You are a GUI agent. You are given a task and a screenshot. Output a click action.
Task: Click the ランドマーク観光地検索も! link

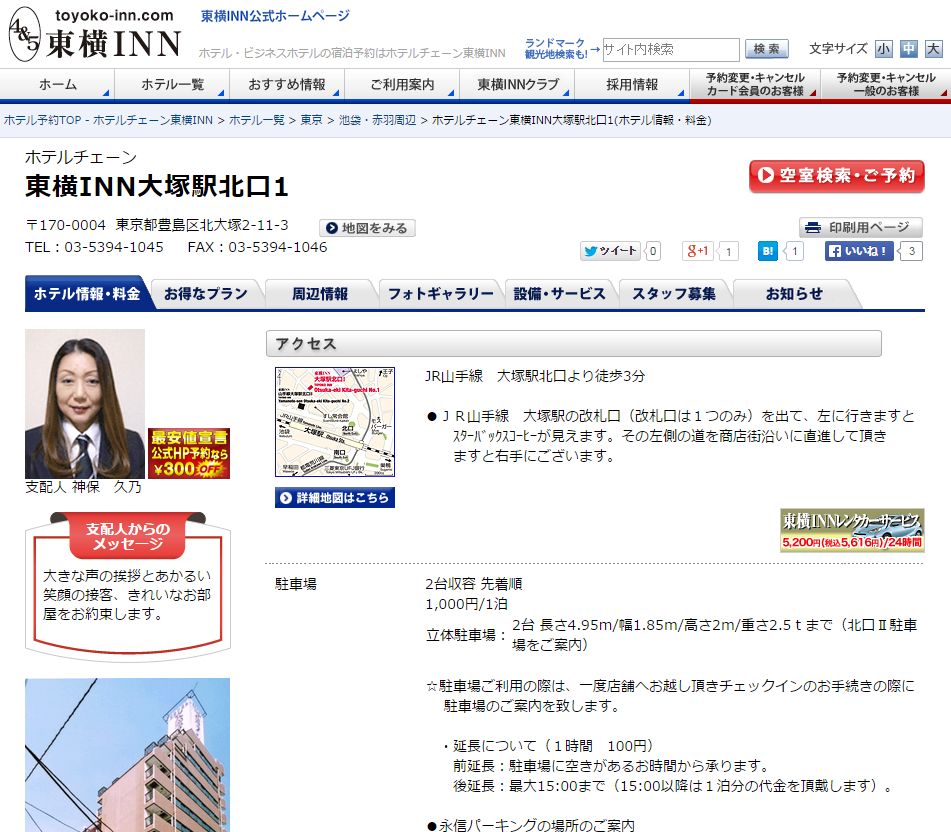pyautogui.click(x=556, y=49)
